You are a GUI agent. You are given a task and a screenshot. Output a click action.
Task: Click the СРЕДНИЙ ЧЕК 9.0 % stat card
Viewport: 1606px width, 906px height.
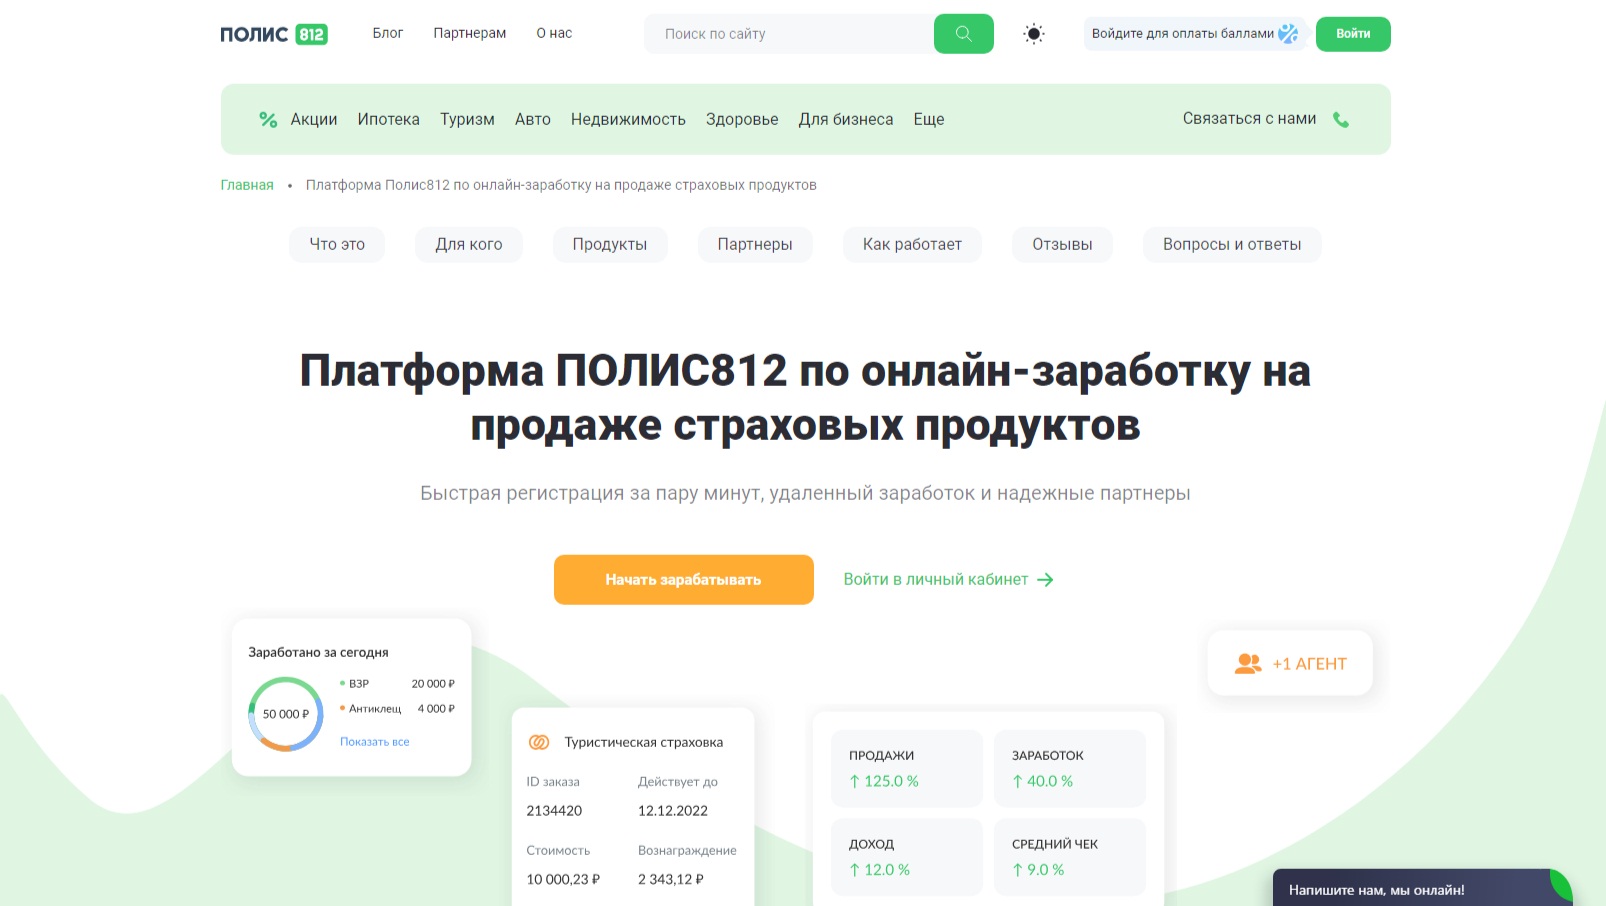tap(1070, 857)
